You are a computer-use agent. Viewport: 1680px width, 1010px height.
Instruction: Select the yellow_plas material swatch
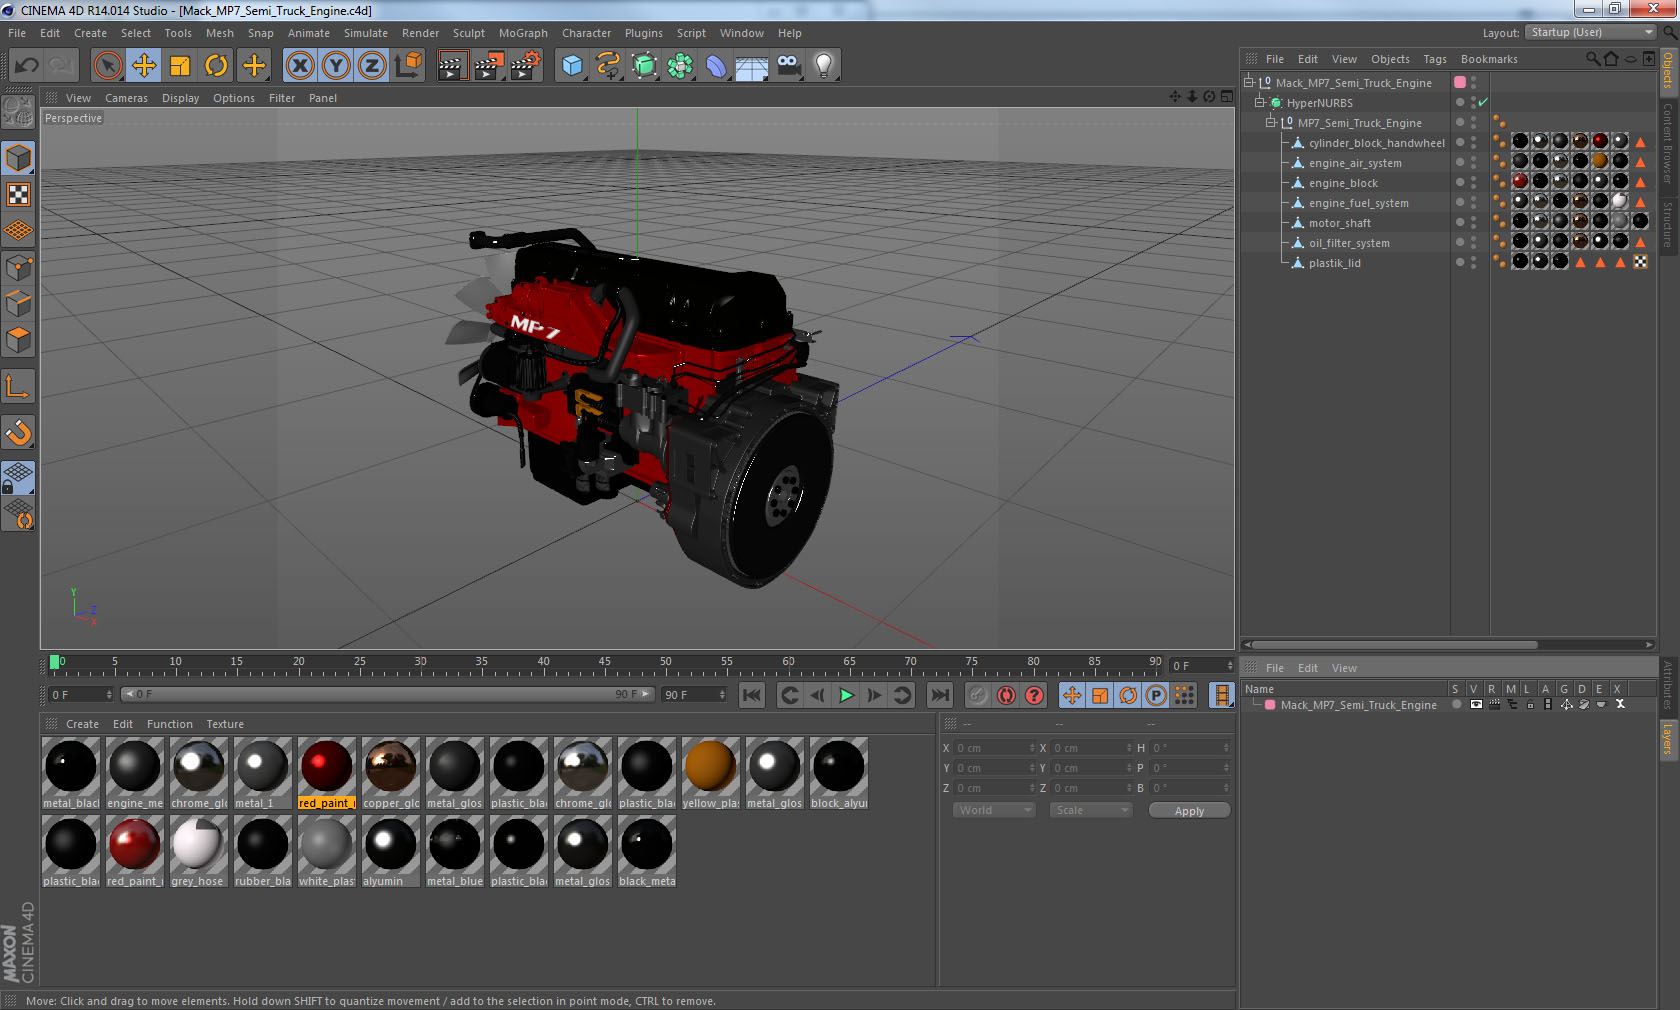[x=710, y=773]
